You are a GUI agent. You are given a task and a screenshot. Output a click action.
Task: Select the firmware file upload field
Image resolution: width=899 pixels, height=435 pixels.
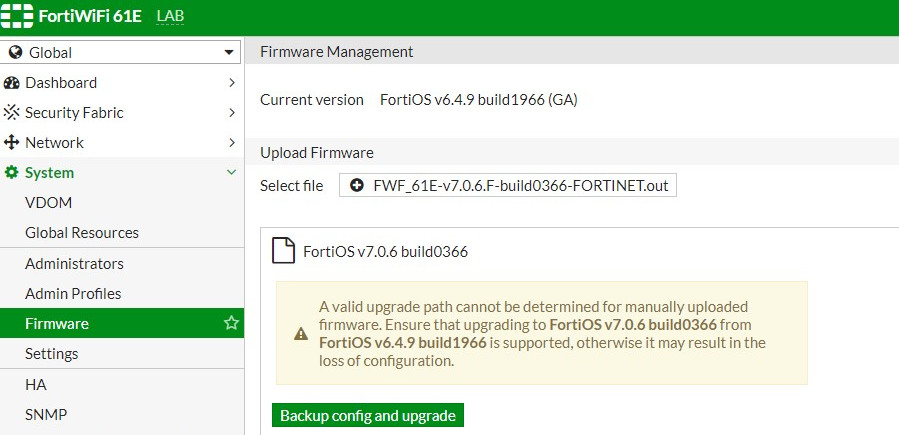508,186
